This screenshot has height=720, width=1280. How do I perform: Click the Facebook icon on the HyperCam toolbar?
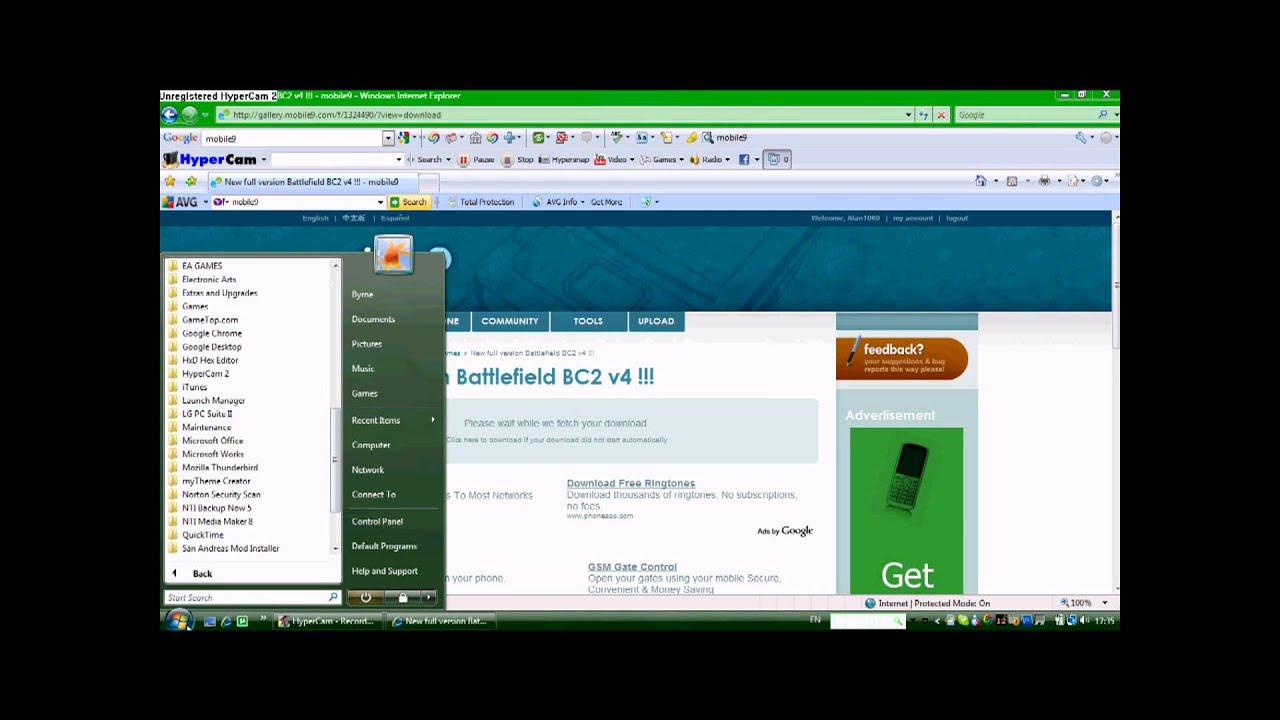[x=743, y=159]
